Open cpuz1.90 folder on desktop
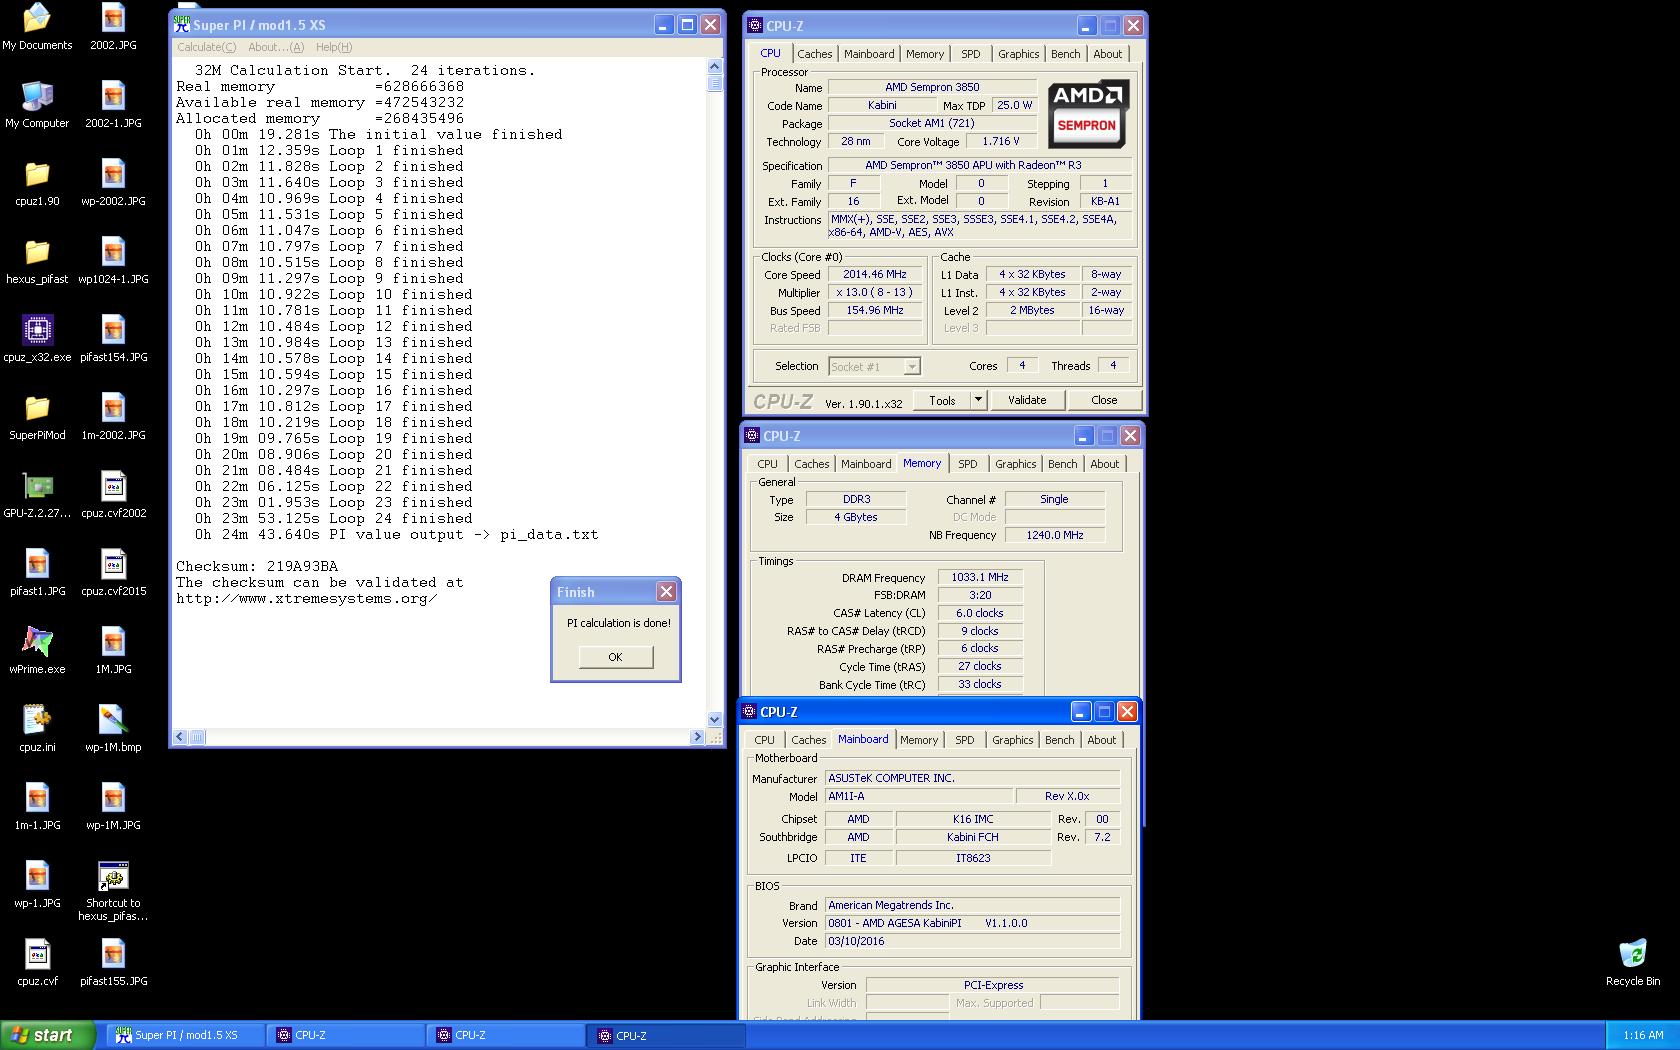Screen dimensions: 1680x1050 pyautogui.click(x=37, y=183)
